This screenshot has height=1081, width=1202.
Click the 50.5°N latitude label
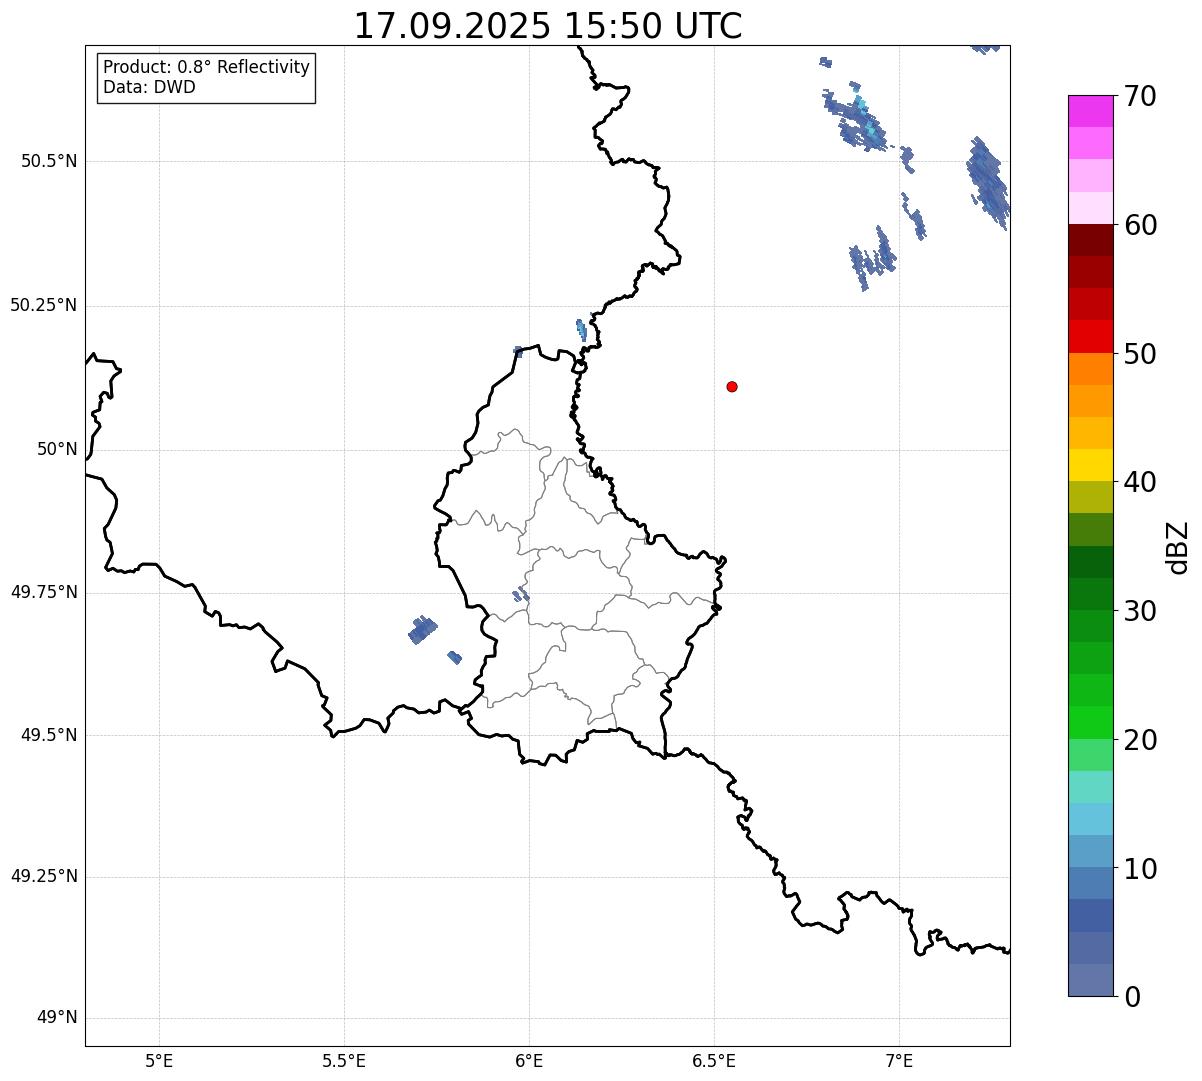coord(48,161)
